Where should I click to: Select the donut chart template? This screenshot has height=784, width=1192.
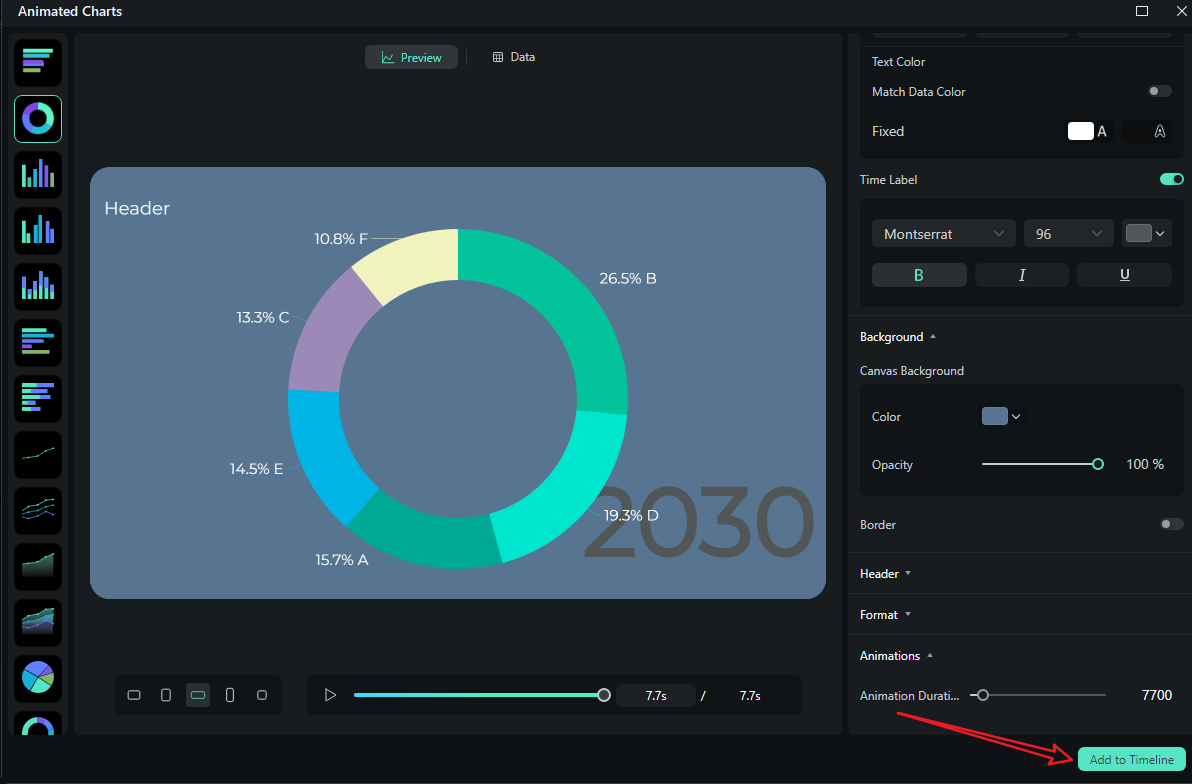click(37, 119)
